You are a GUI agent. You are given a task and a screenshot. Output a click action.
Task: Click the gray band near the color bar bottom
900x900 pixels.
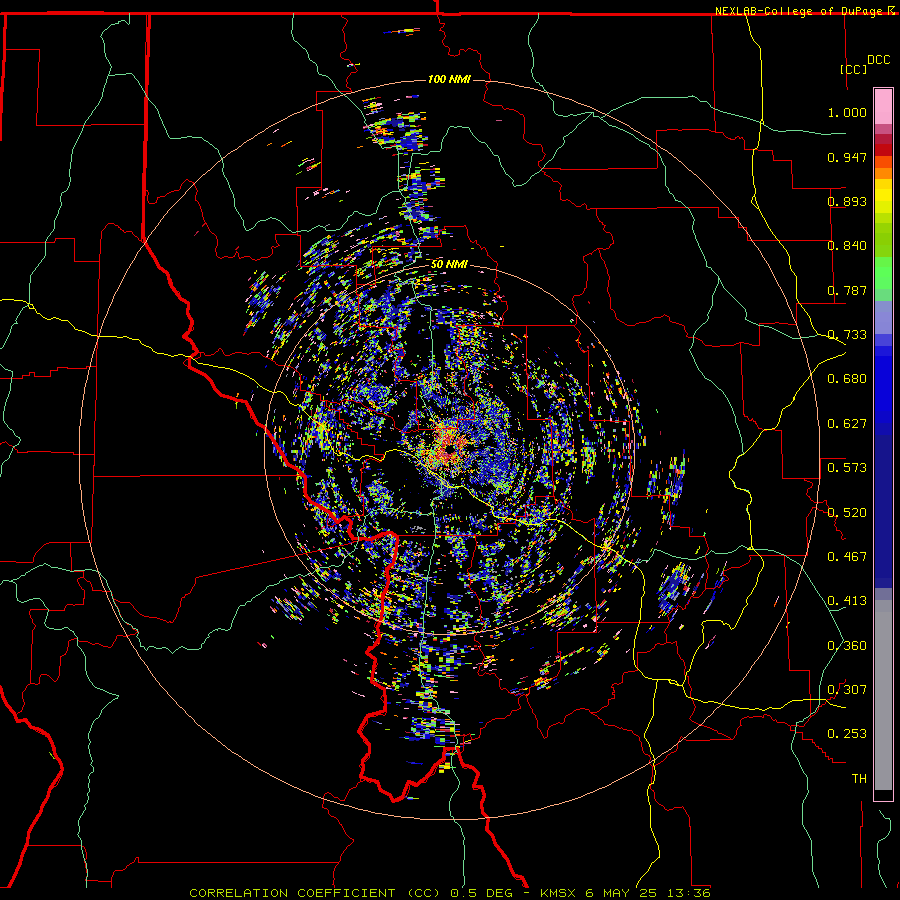tap(883, 695)
